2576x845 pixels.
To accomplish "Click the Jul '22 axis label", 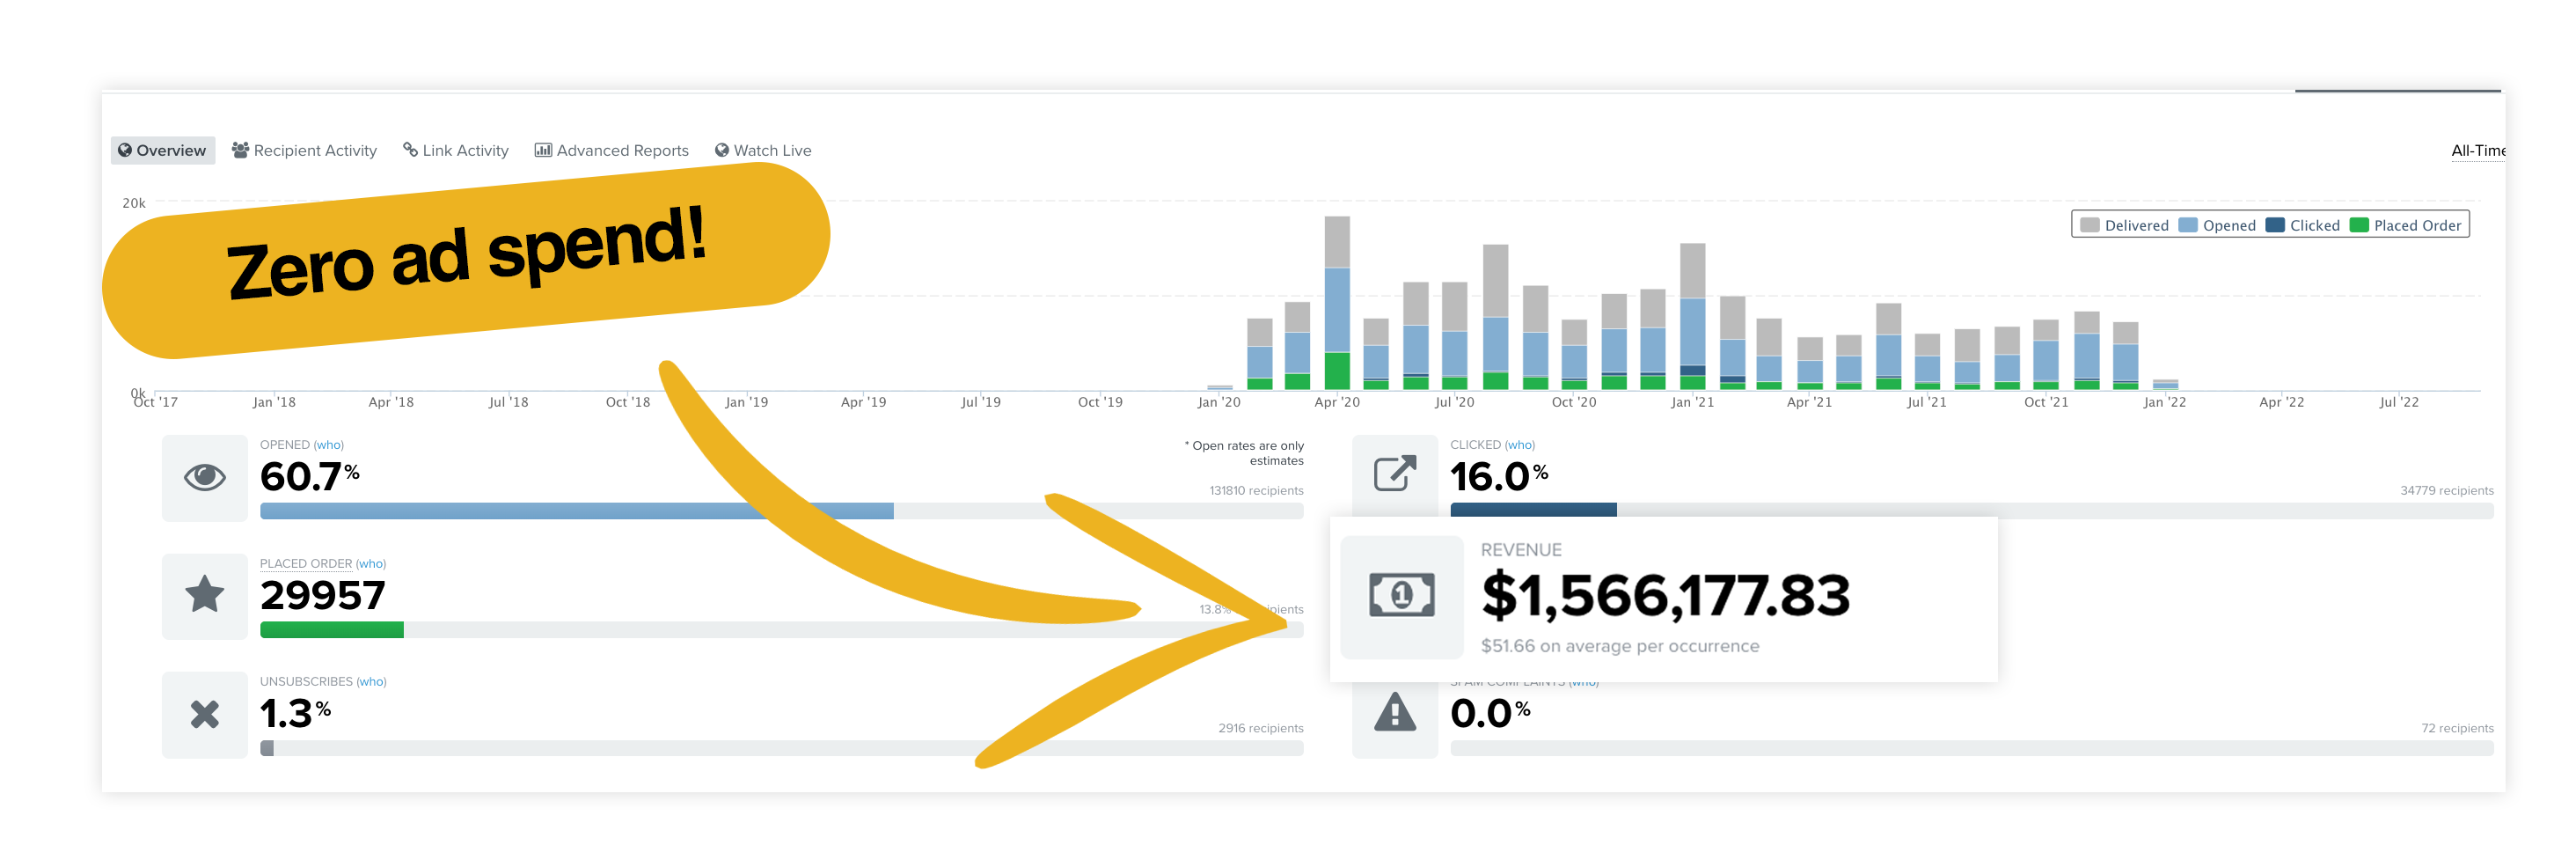I will click(x=2399, y=402).
